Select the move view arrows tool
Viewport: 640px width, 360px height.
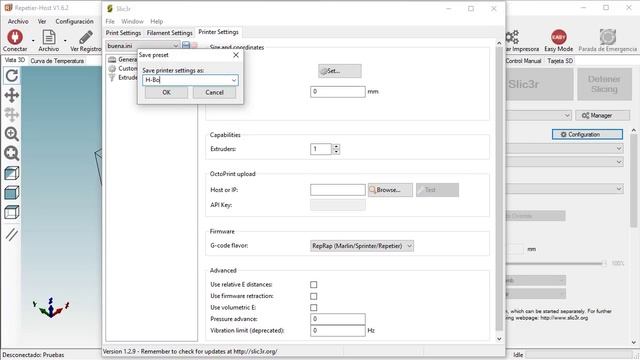[x=12, y=95]
